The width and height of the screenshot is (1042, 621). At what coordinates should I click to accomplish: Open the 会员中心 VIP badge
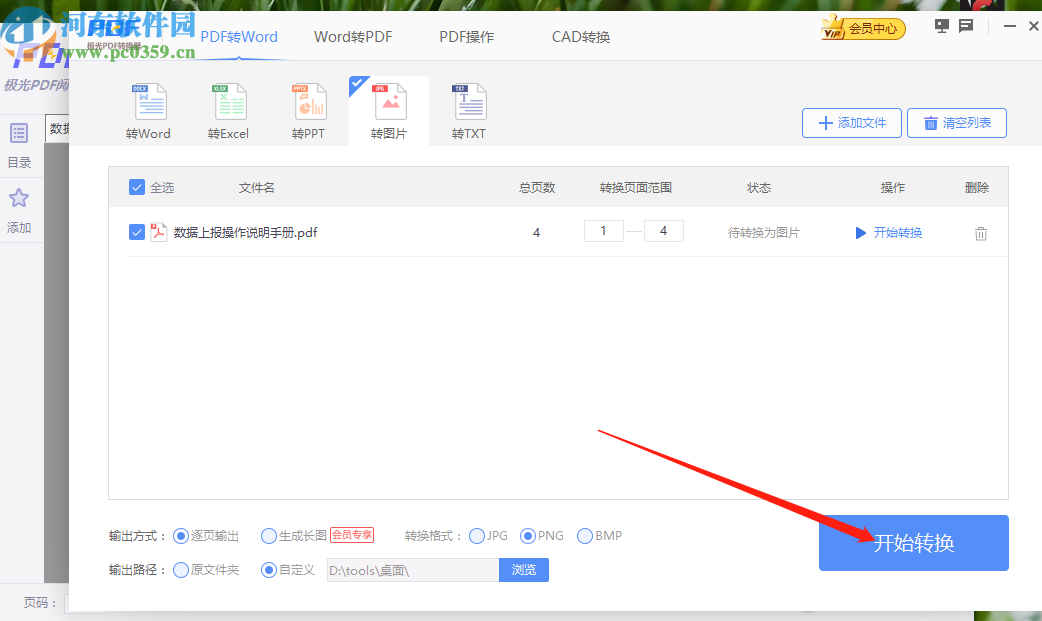click(x=863, y=28)
